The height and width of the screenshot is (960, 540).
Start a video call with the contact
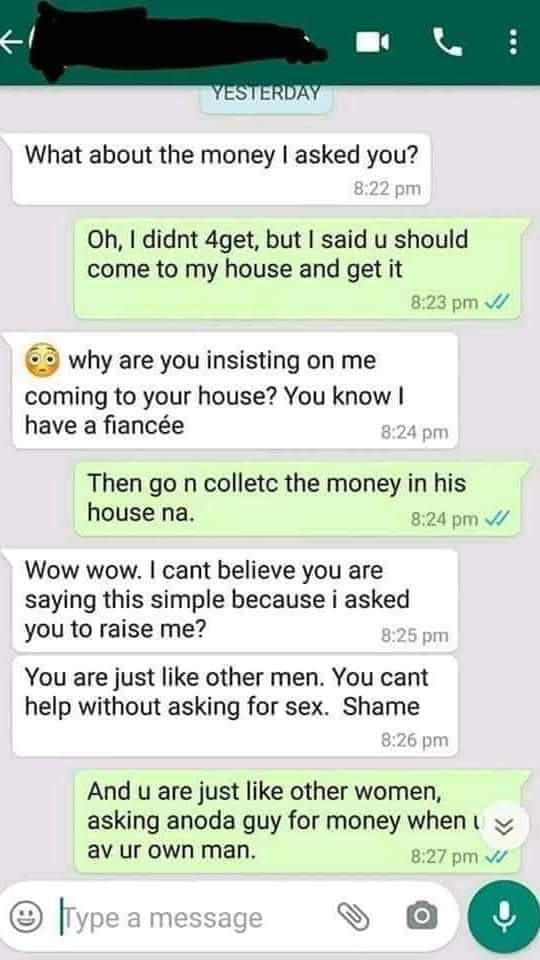pyautogui.click(x=373, y=42)
